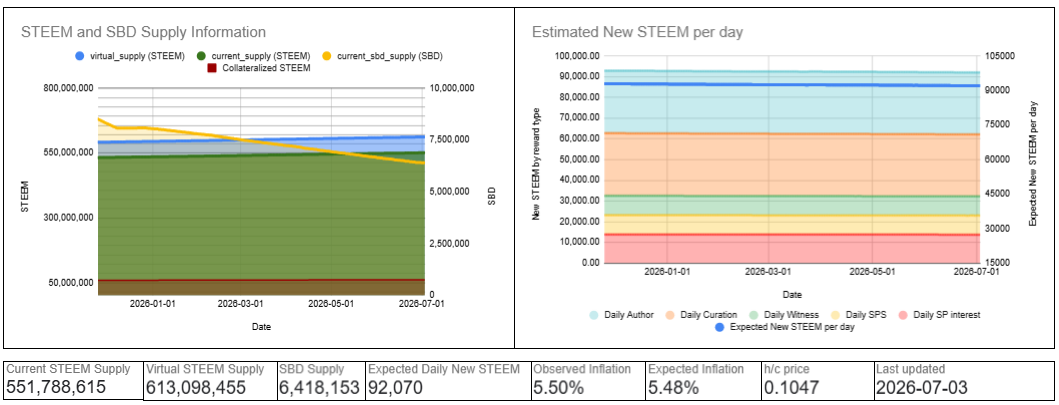Select the 2026-07-03 last updated date

922,387
